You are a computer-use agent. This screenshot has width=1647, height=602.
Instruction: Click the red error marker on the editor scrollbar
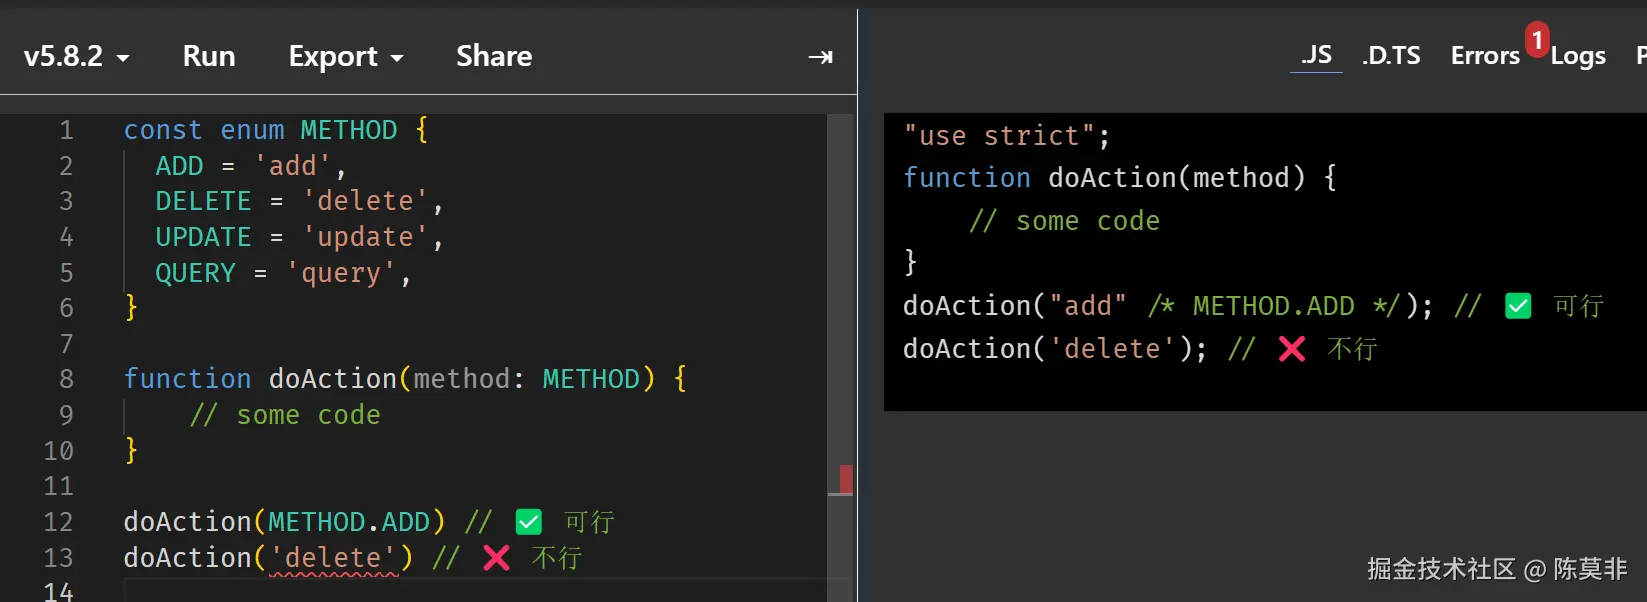846,479
